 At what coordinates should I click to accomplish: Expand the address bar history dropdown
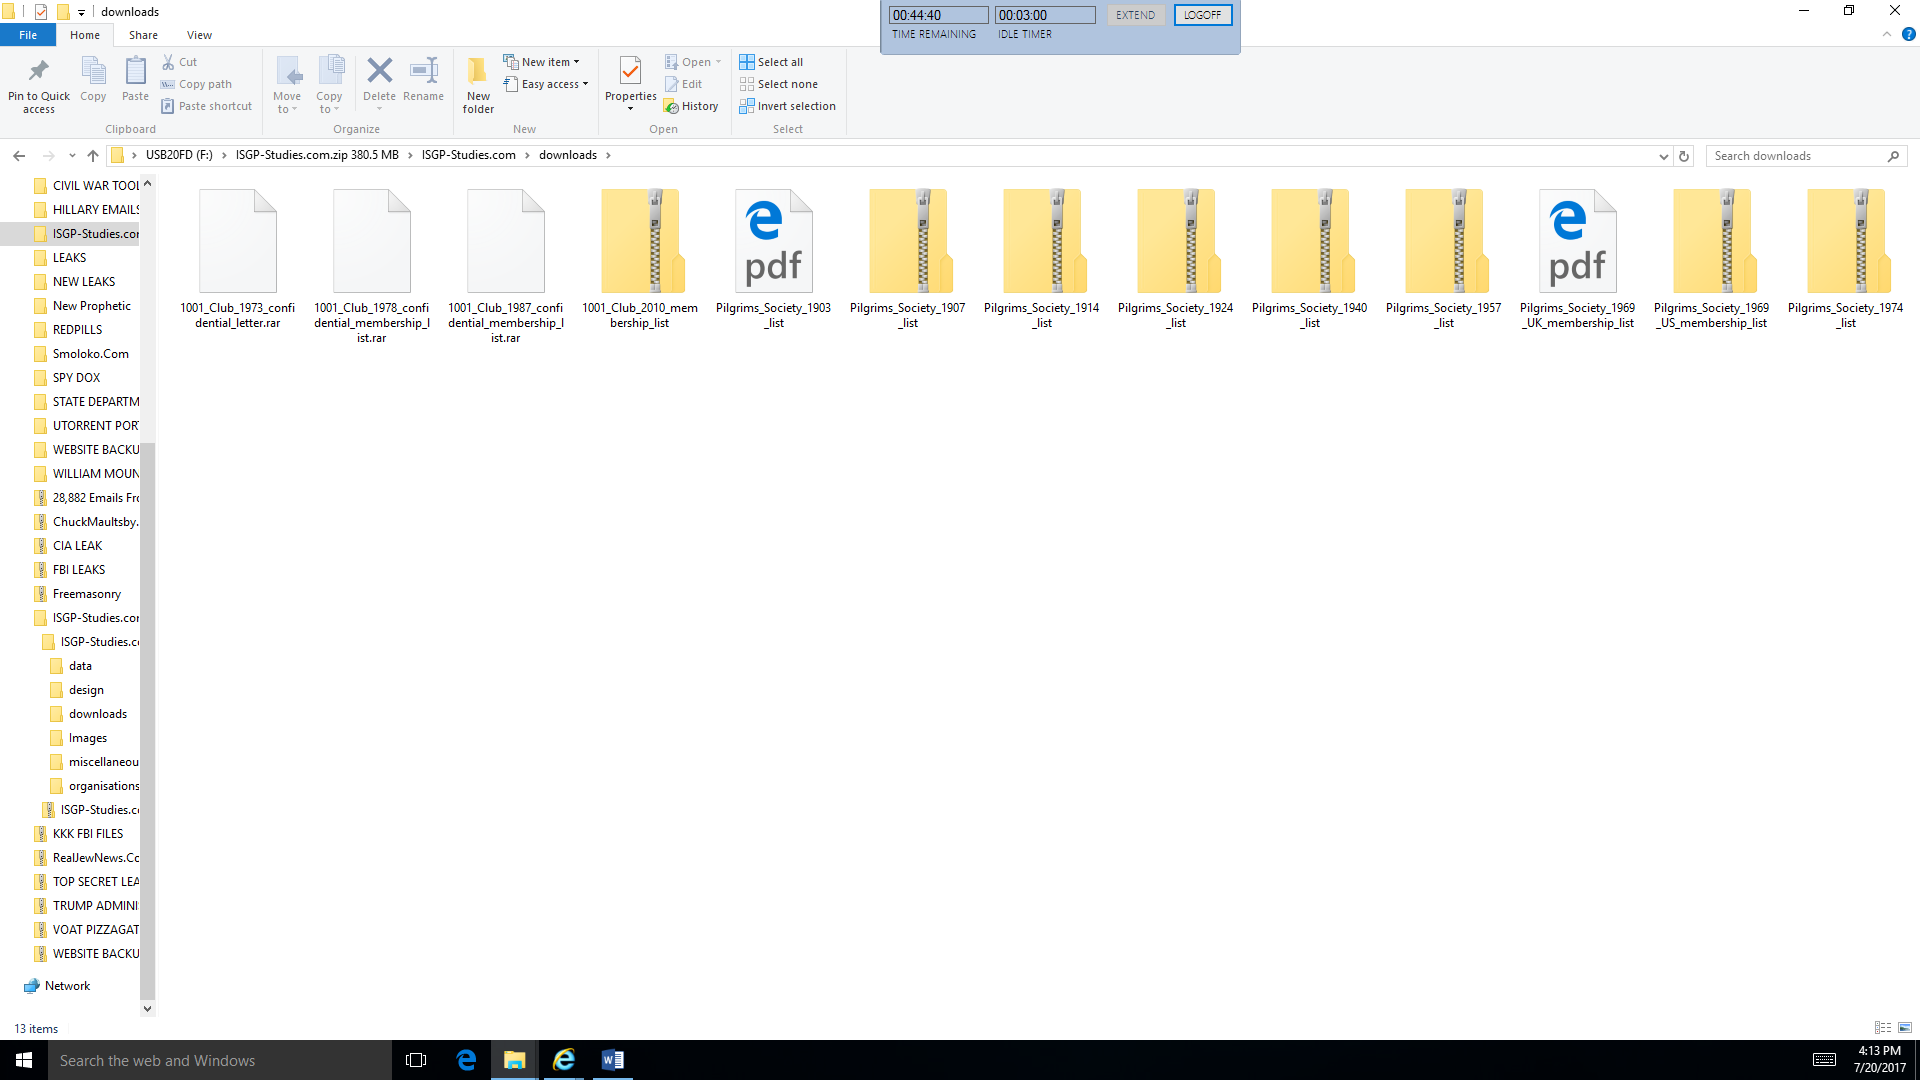pos(1663,156)
